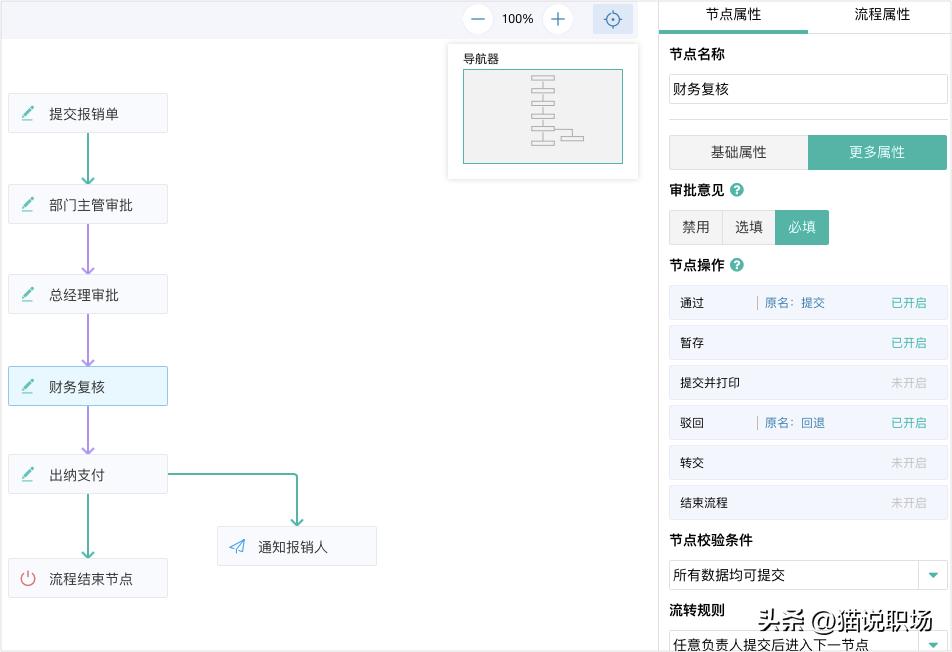Click the paper-plane icon on 通知报销人 node

click(237, 546)
